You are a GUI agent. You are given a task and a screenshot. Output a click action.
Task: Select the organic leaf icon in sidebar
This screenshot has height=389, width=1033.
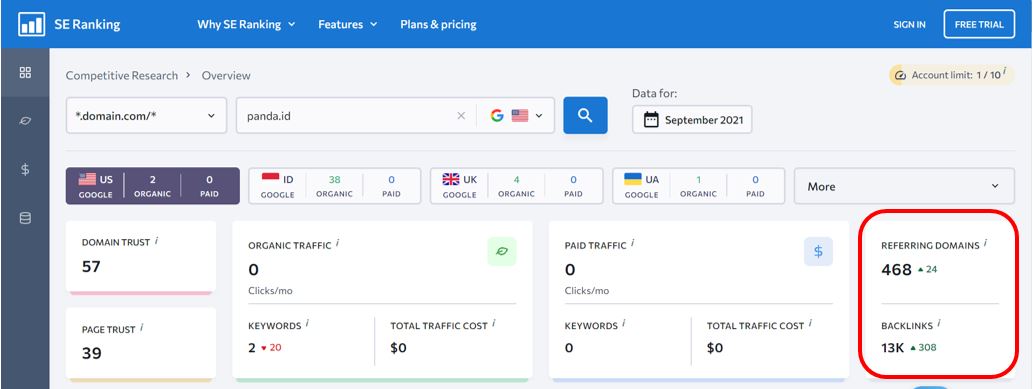pyautogui.click(x=25, y=121)
